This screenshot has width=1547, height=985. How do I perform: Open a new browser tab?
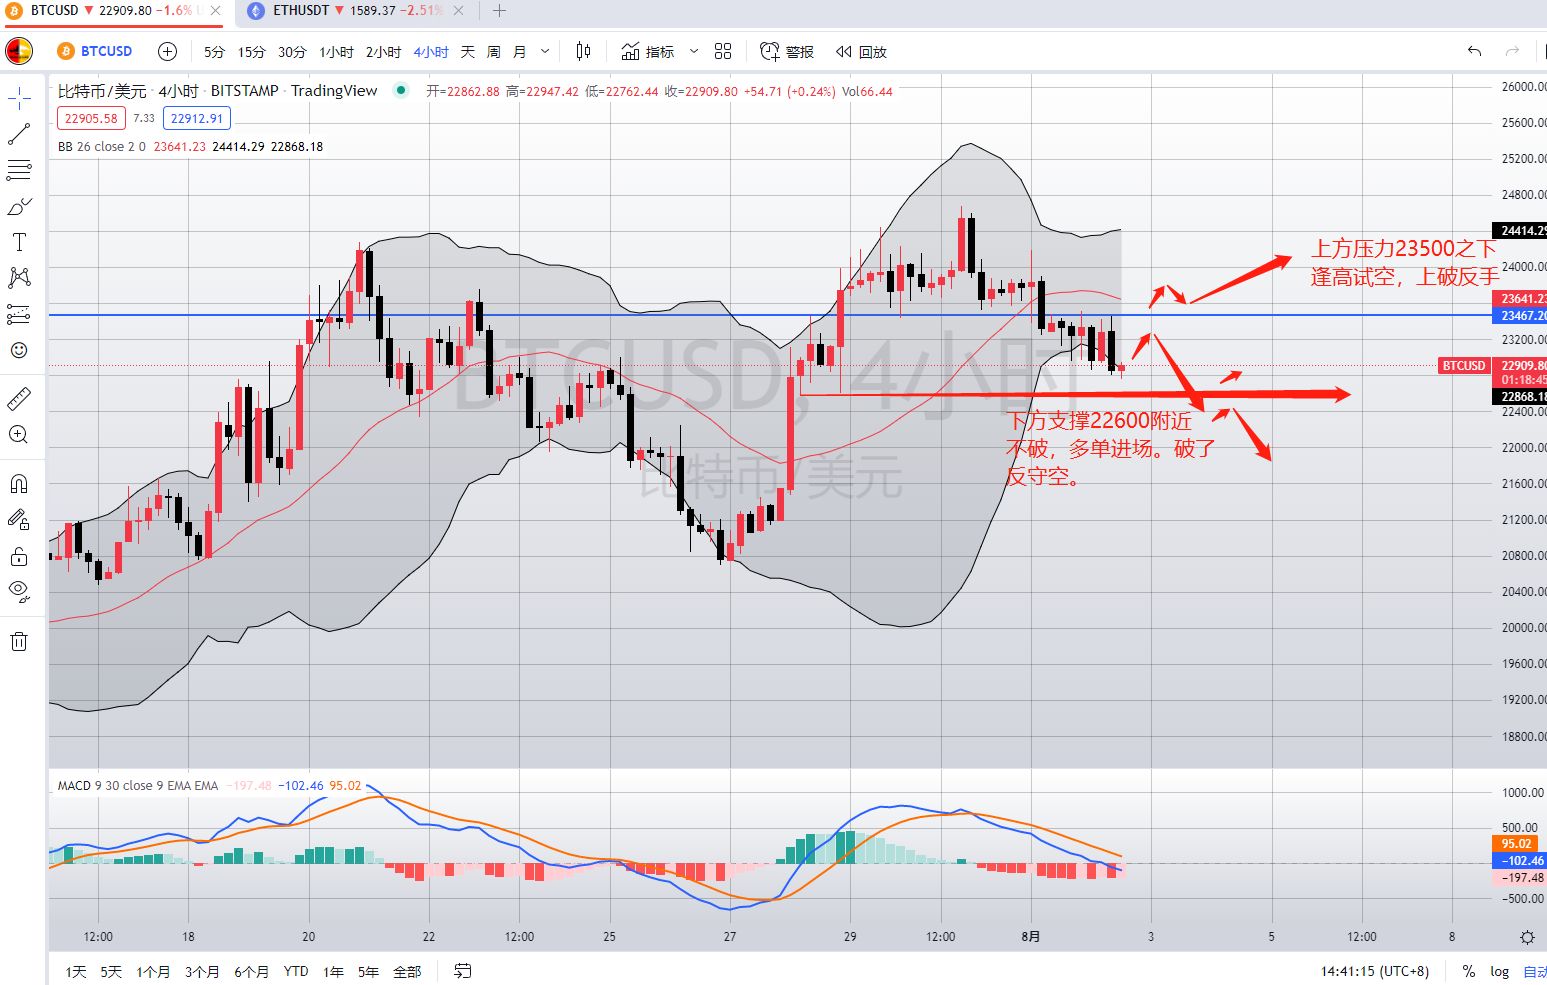click(x=499, y=10)
